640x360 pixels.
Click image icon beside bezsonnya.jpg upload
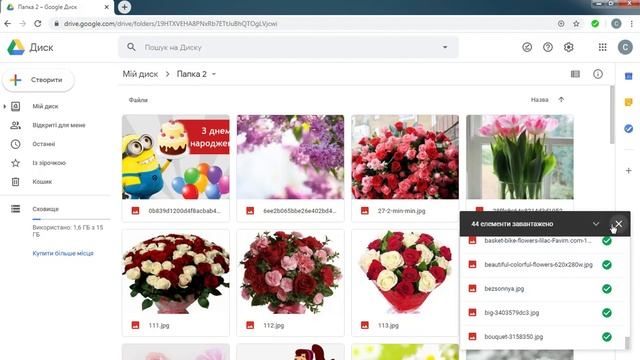click(x=472, y=289)
